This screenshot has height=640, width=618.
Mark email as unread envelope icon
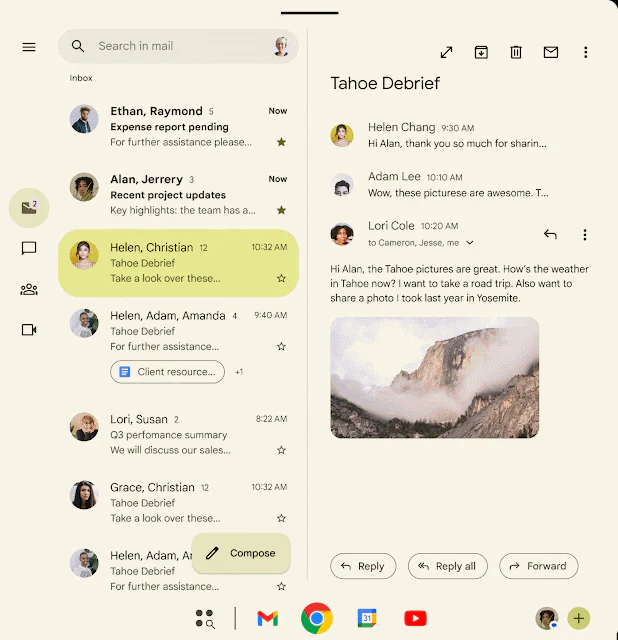point(550,52)
